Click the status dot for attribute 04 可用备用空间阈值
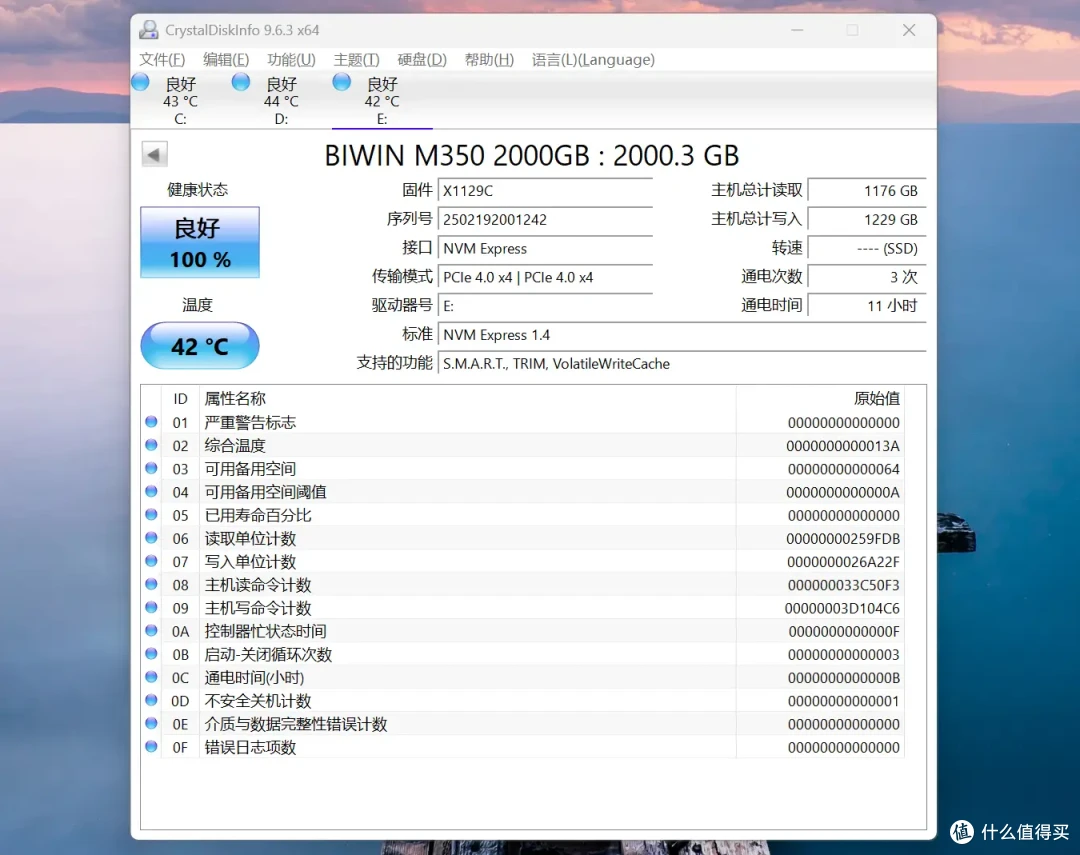The height and width of the screenshot is (855, 1080). tap(152, 491)
